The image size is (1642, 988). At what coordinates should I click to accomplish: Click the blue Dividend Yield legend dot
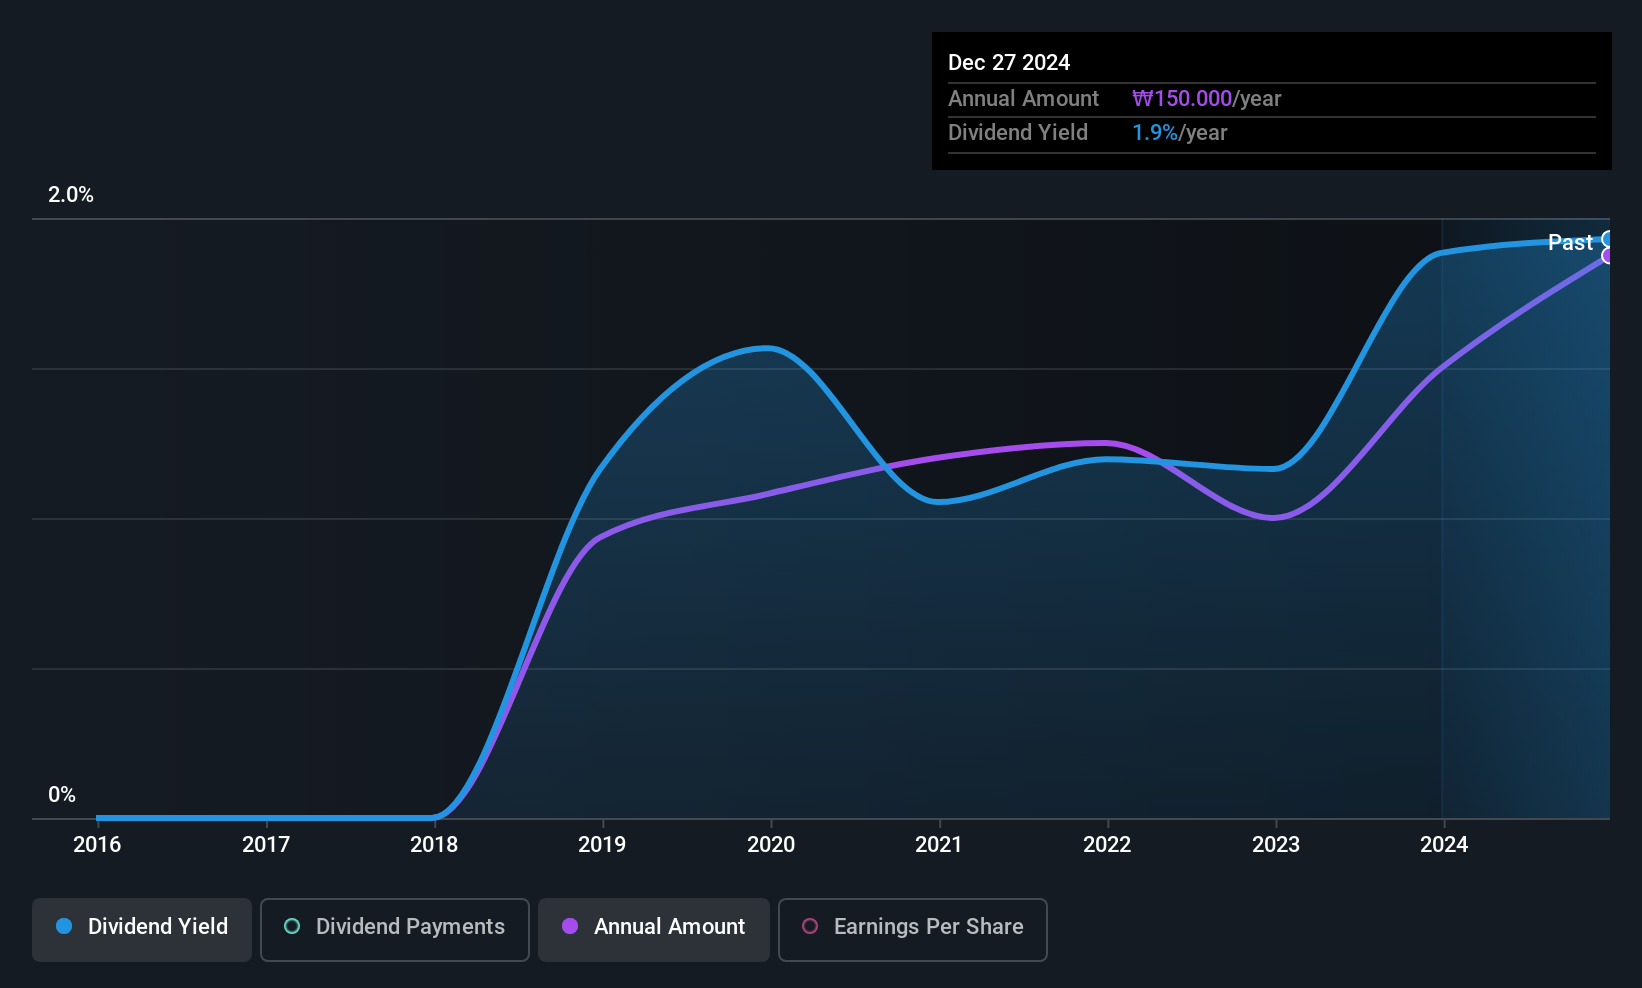pos(64,926)
